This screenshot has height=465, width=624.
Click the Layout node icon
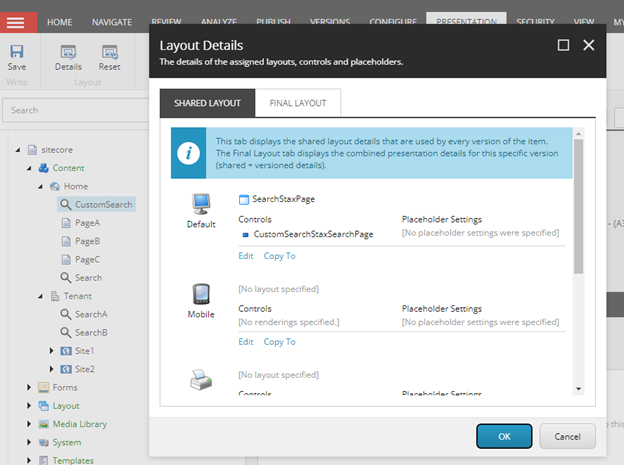point(43,406)
